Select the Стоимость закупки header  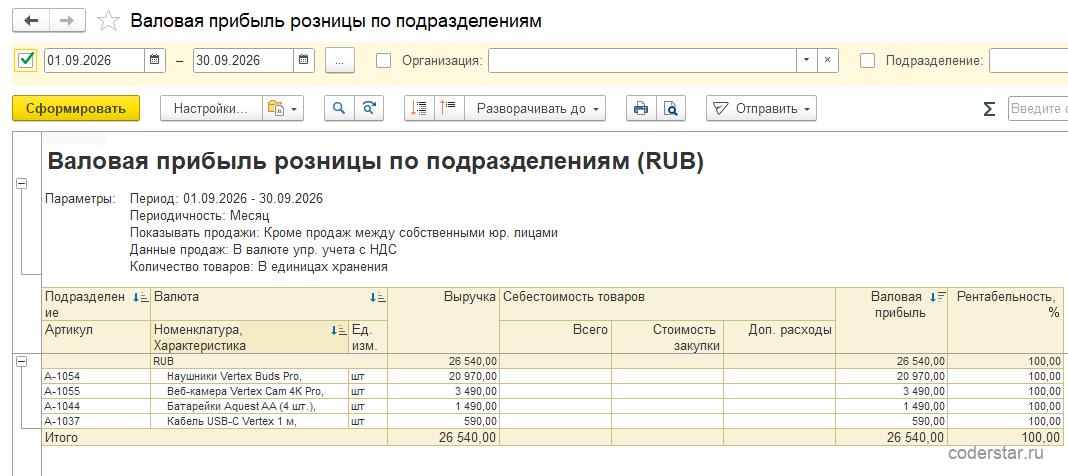point(668,337)
